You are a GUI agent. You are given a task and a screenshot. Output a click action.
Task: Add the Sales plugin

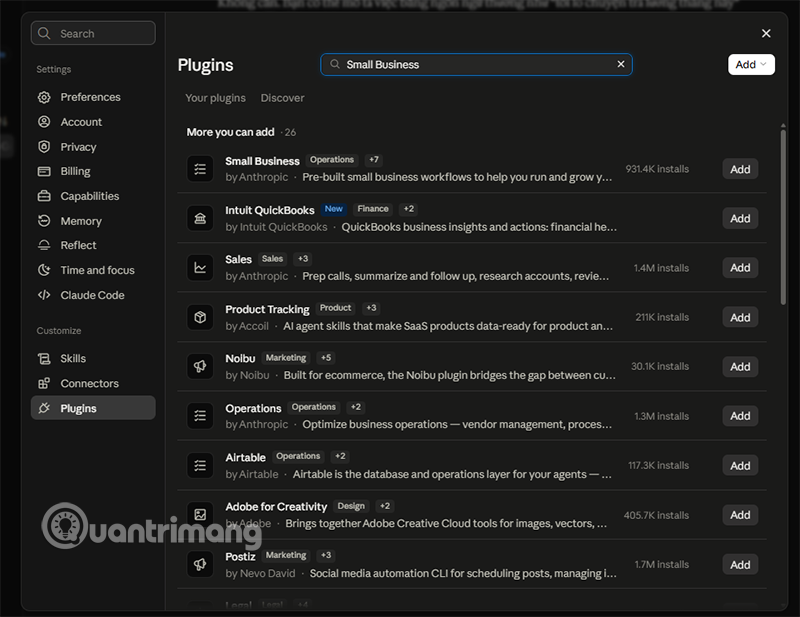click(740, 268)
